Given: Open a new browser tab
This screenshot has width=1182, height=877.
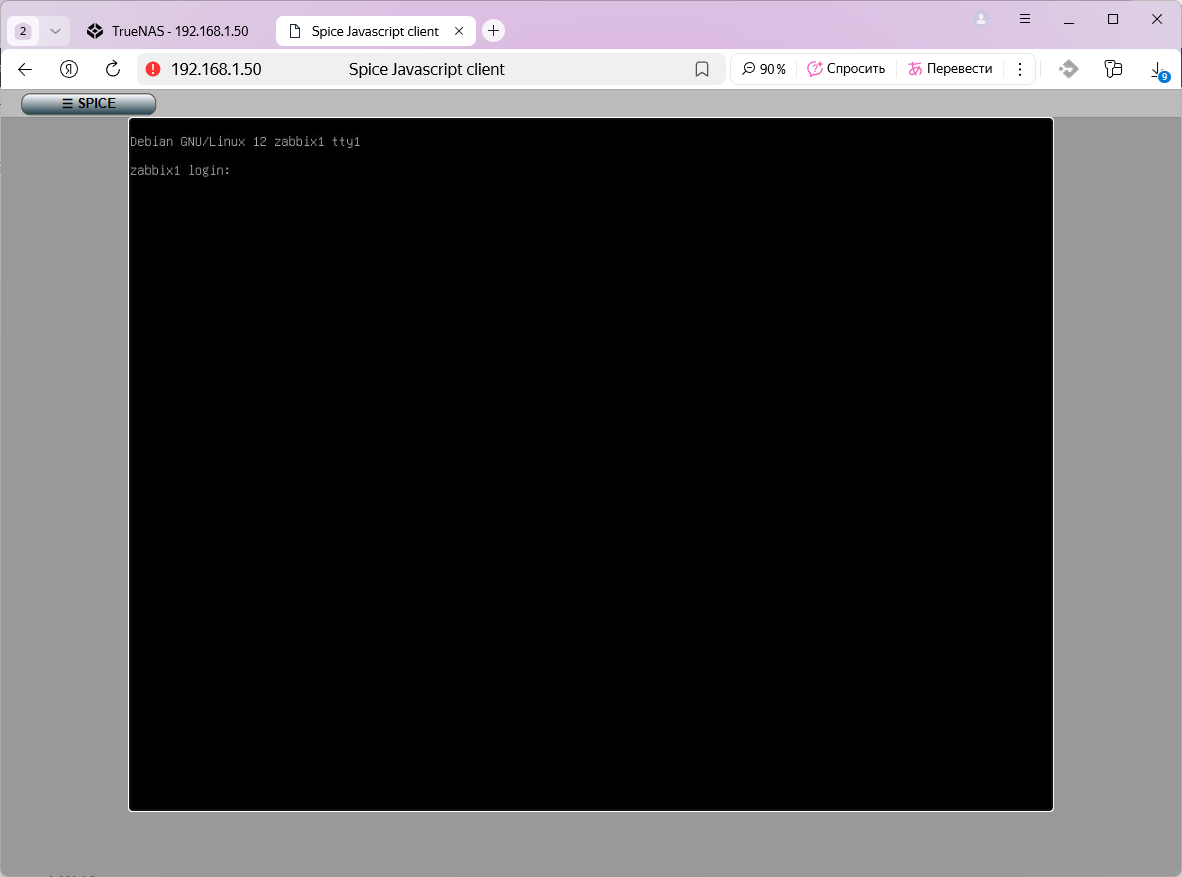Looking at the screenshot, I should [x=493, y=31].
